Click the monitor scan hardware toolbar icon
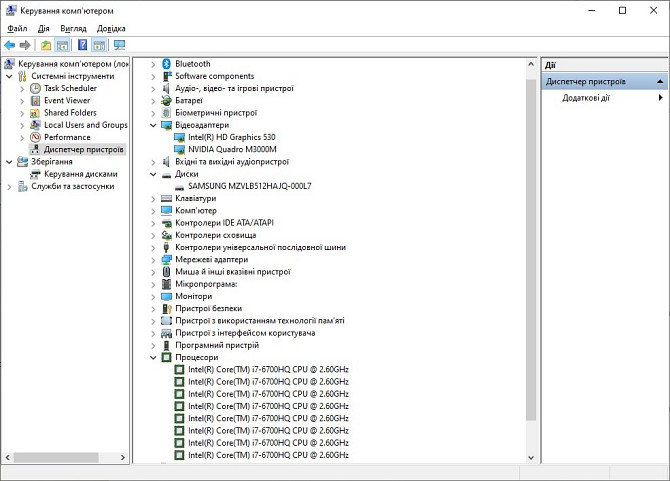This screenshot has height=481, width=670. click(x=119, y=45)
